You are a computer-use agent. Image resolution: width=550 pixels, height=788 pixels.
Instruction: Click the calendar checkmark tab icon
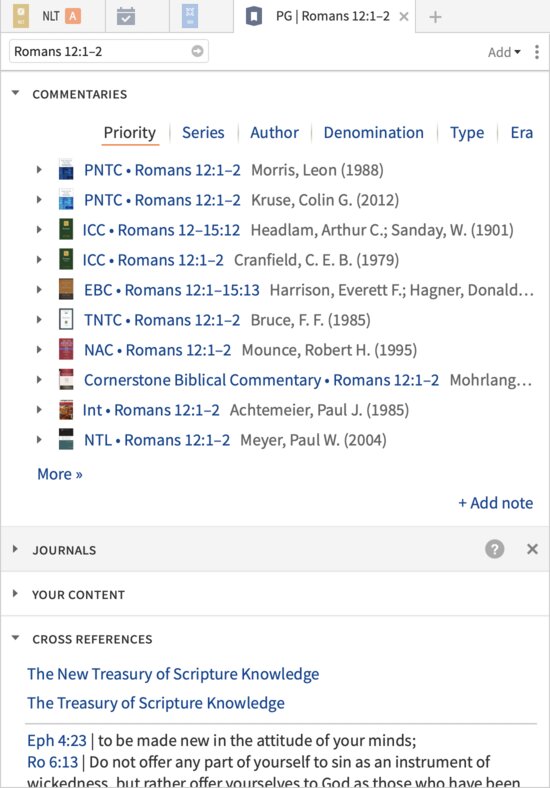point(126,17)
